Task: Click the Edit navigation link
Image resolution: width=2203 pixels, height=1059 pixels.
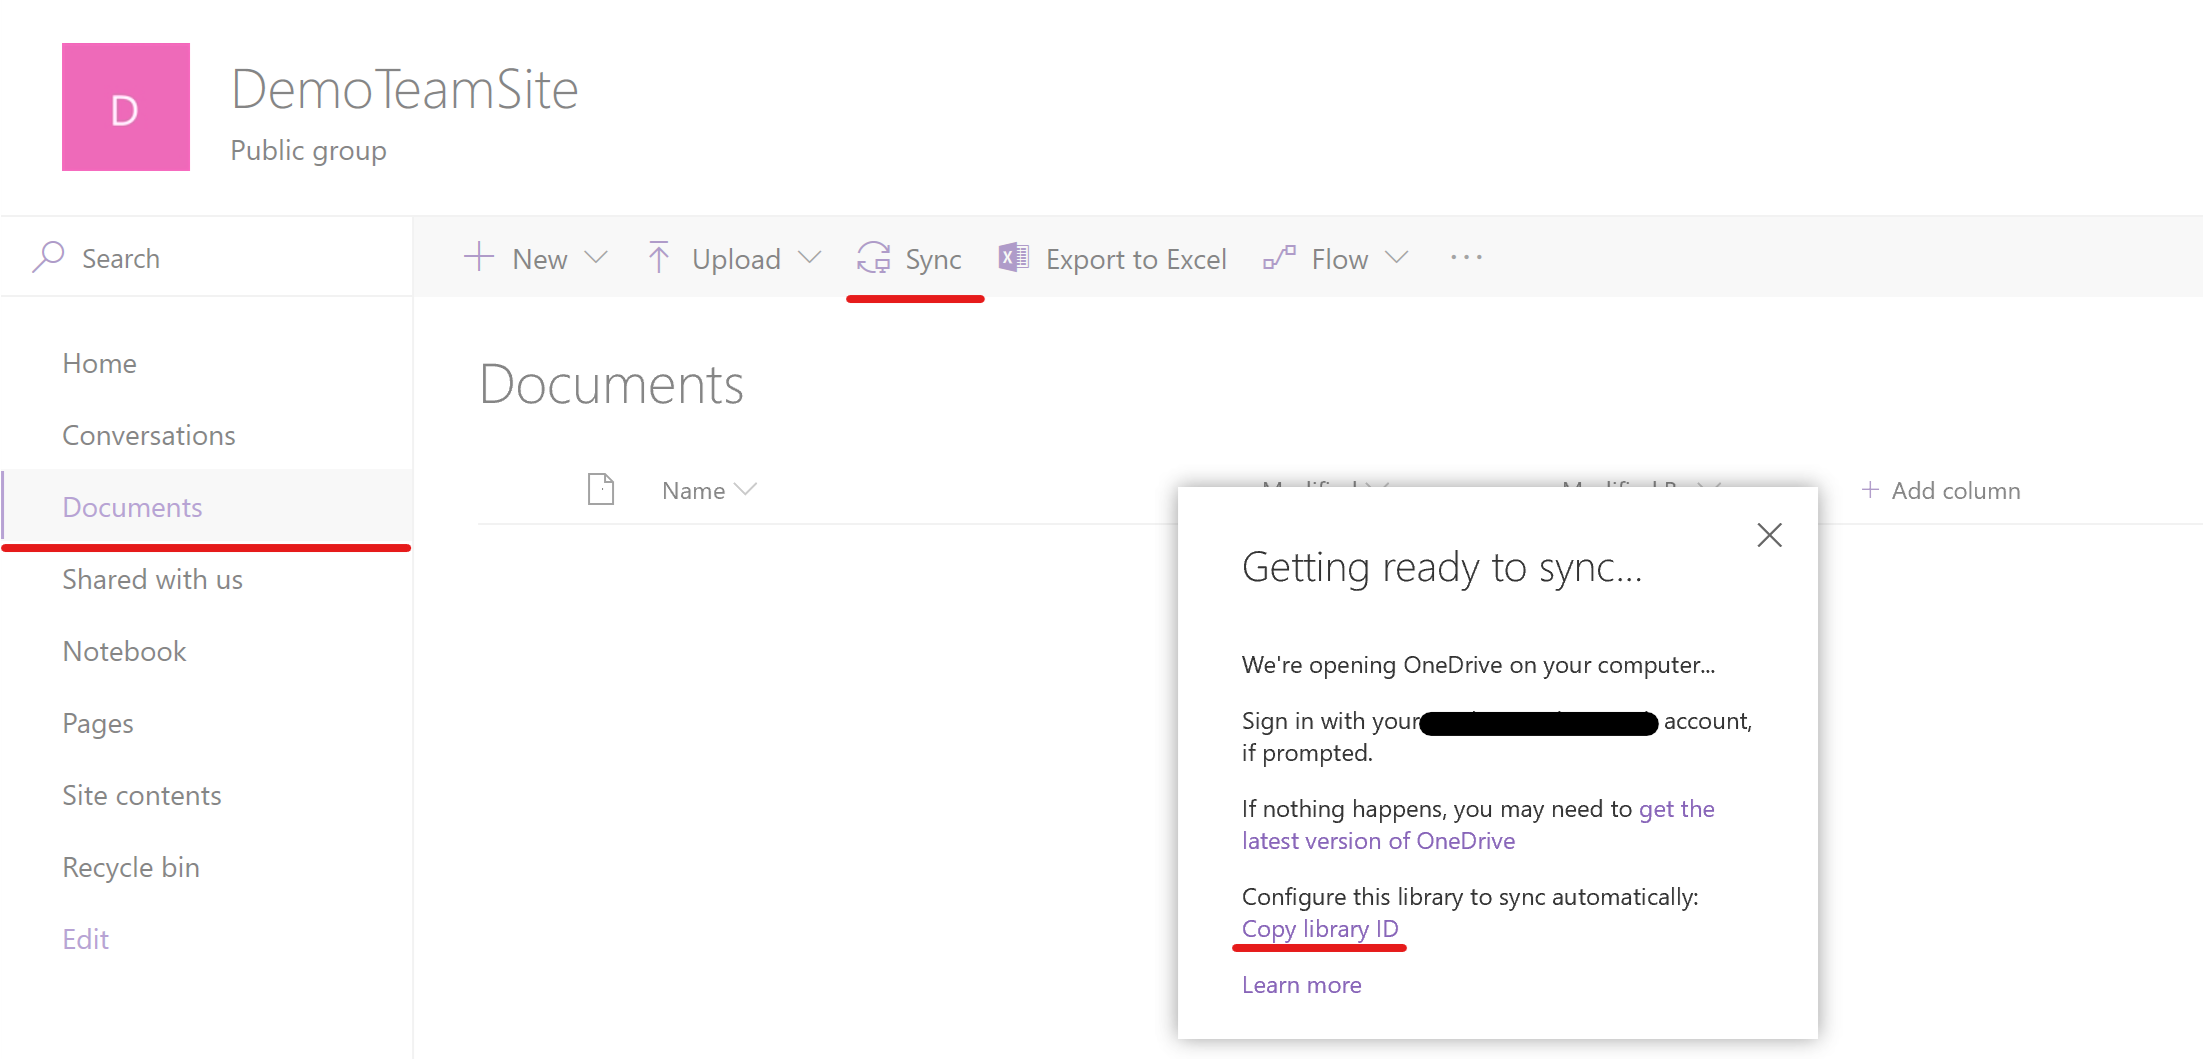Action: pyautogui.click(x=85, y=939)
